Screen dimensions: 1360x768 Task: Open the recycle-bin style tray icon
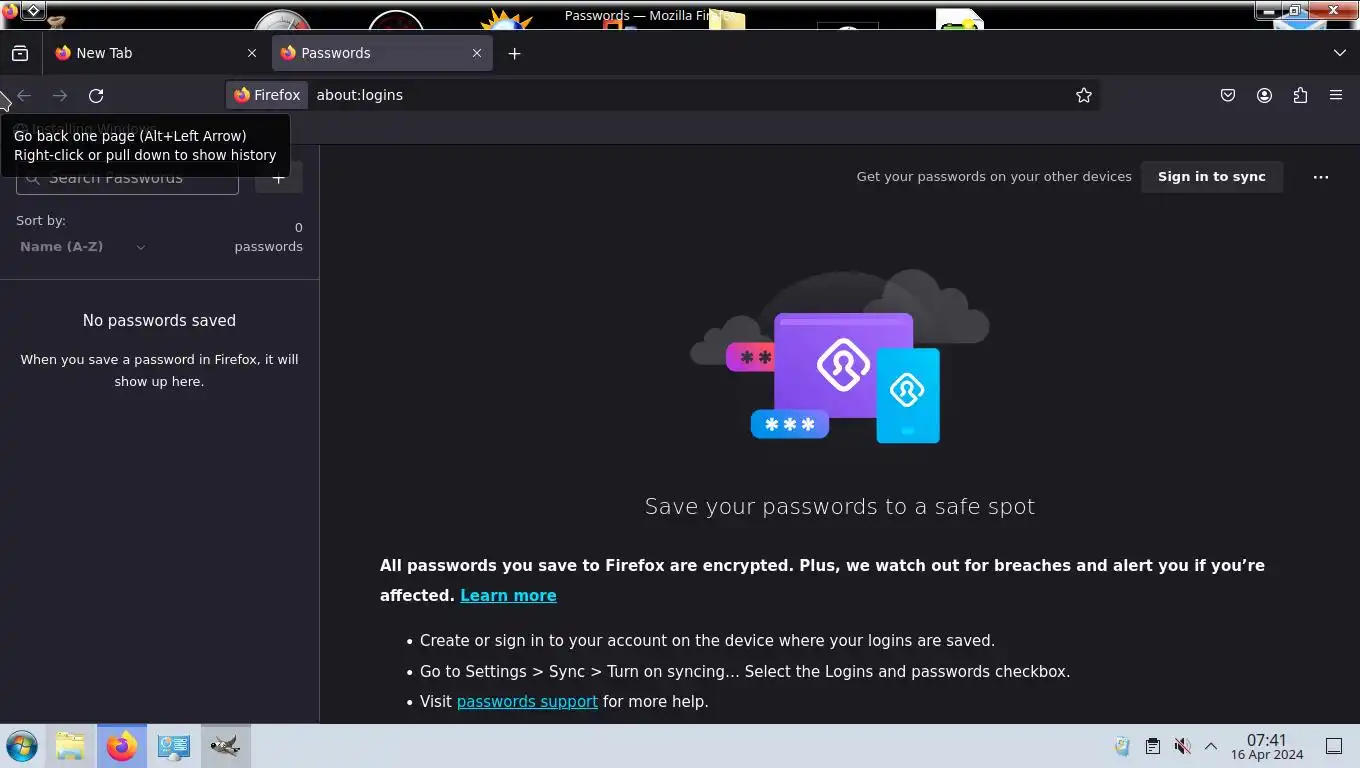click(1122, 746)
